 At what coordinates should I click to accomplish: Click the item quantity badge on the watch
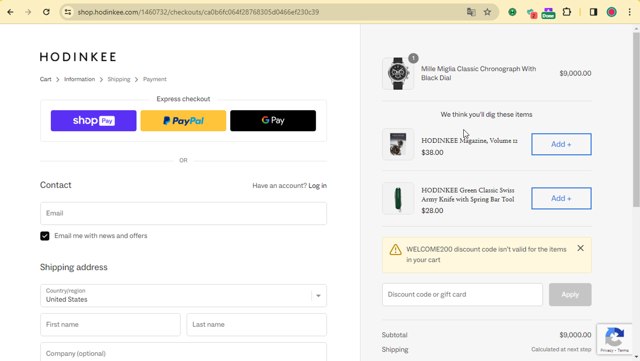pyautogui.click(x=413, y=58)
